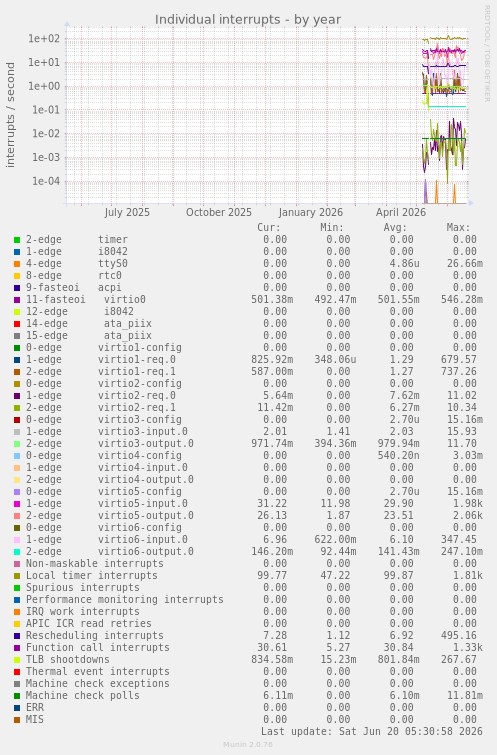Viewport: 497px width, 755px height.
Task: Click the July 2025 axis label
Action: 127,212
